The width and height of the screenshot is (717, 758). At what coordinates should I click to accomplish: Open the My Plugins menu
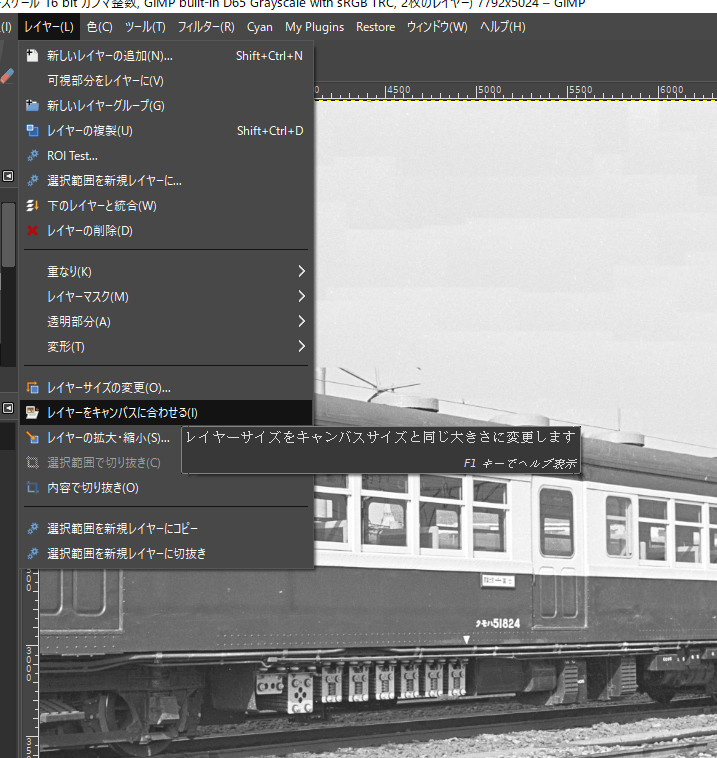314,27
